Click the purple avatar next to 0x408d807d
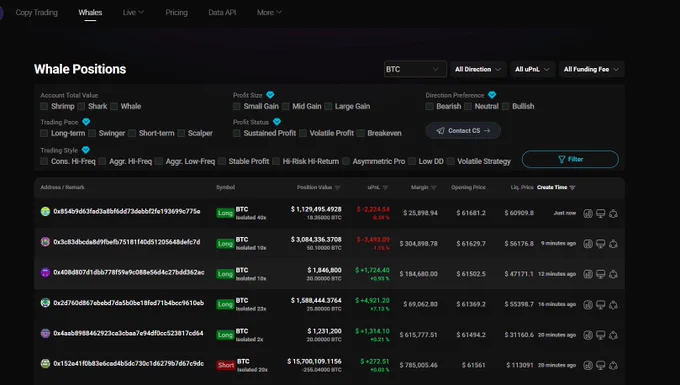 pyautogui.click(x=45, y=272)
